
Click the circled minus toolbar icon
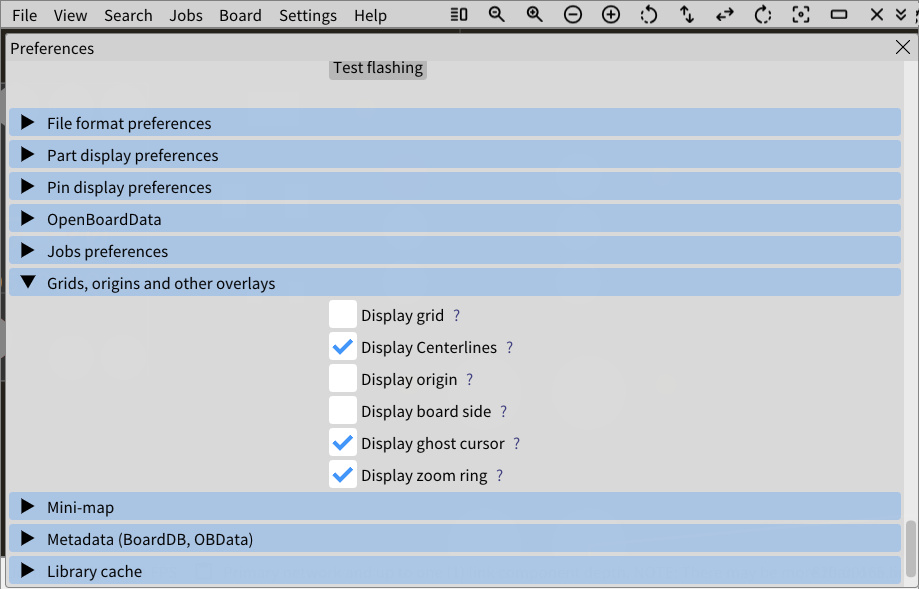coord(573,15)
